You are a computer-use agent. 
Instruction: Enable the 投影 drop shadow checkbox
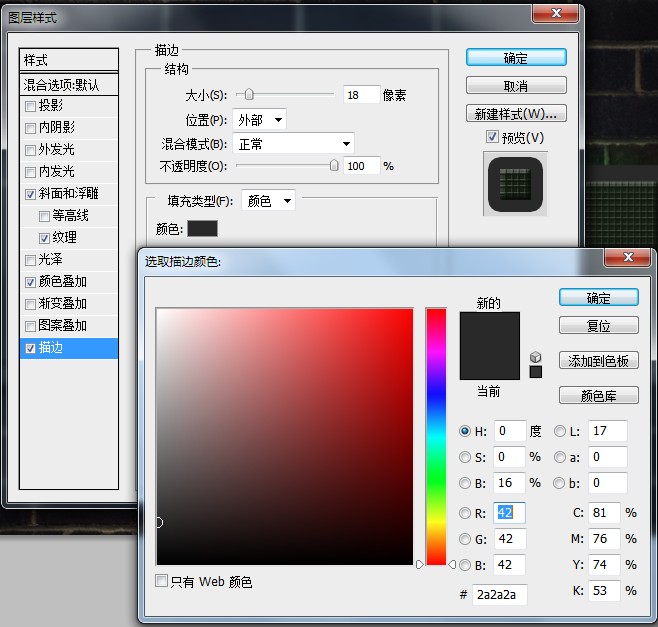30,106
